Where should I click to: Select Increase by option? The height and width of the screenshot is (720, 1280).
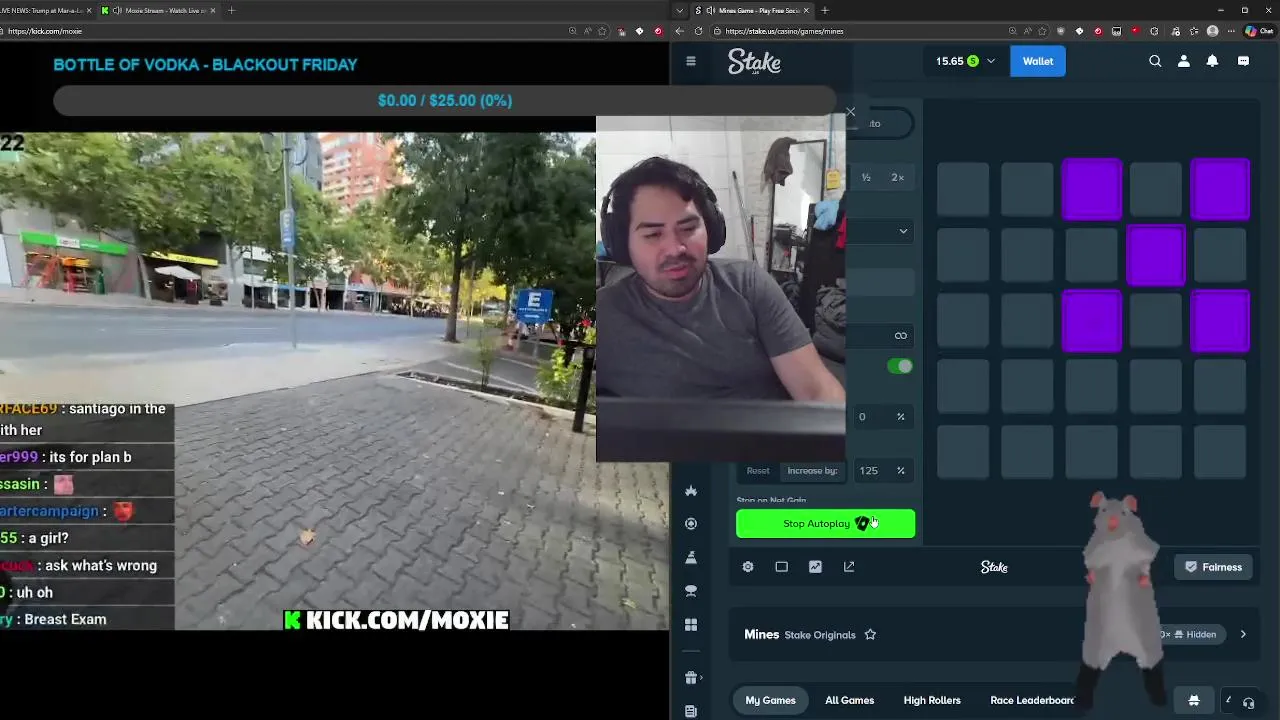pyautogui.click(x=812, y=471)
